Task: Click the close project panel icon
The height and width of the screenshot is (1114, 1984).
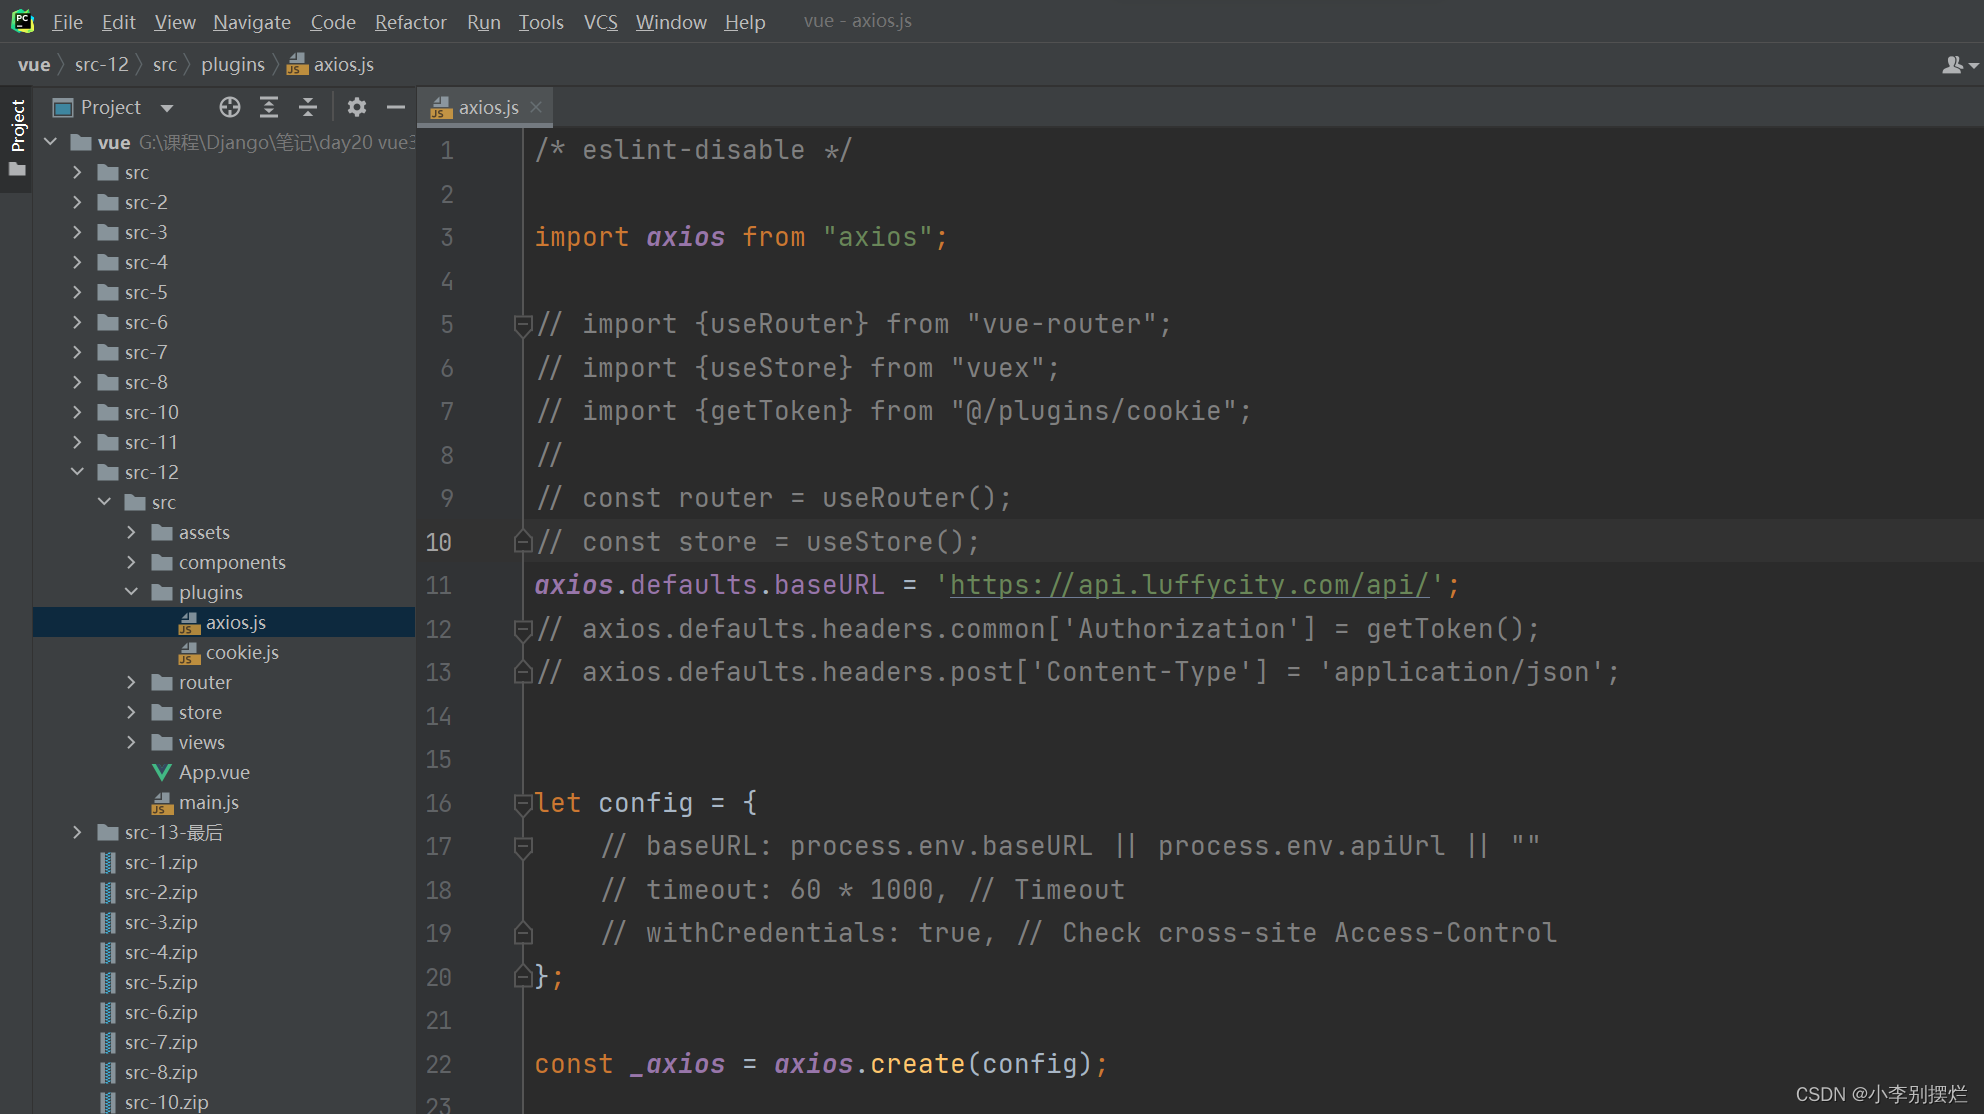Action: click(x=397, y=108)
